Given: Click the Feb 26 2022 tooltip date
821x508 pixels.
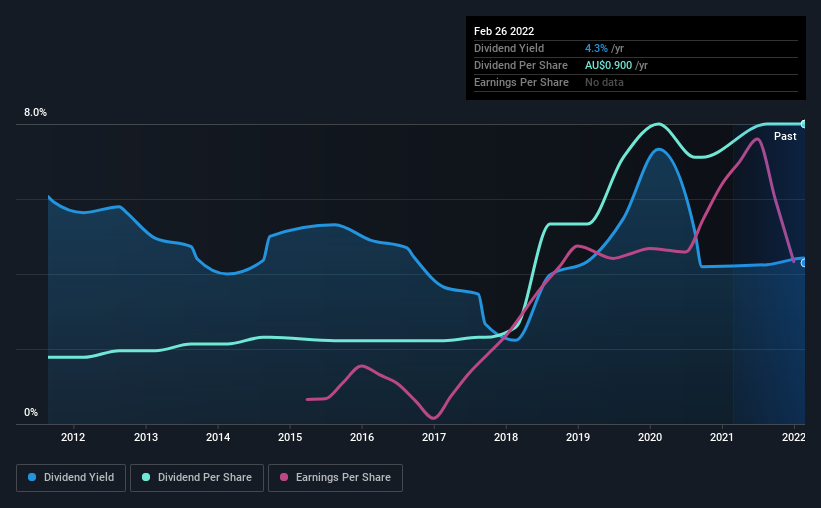Looking at the screenshot, I should (504, 31).
